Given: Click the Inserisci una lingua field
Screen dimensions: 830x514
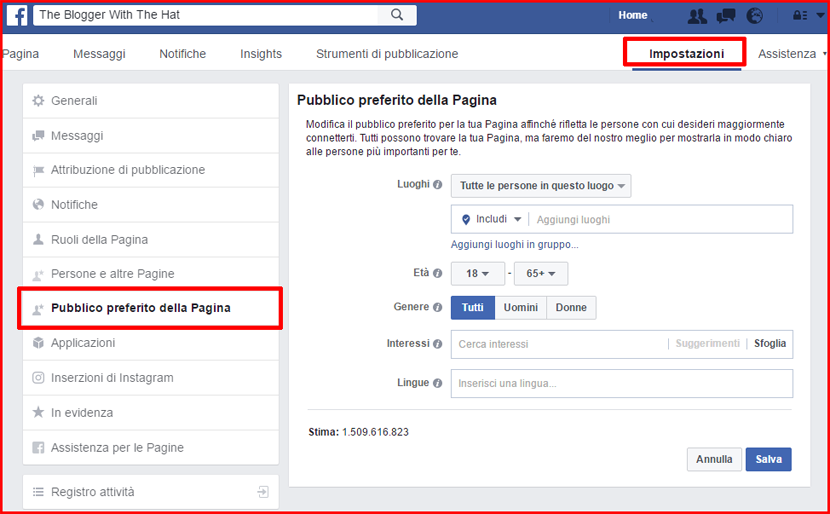Looking at the screenshot, I should 622,383.
